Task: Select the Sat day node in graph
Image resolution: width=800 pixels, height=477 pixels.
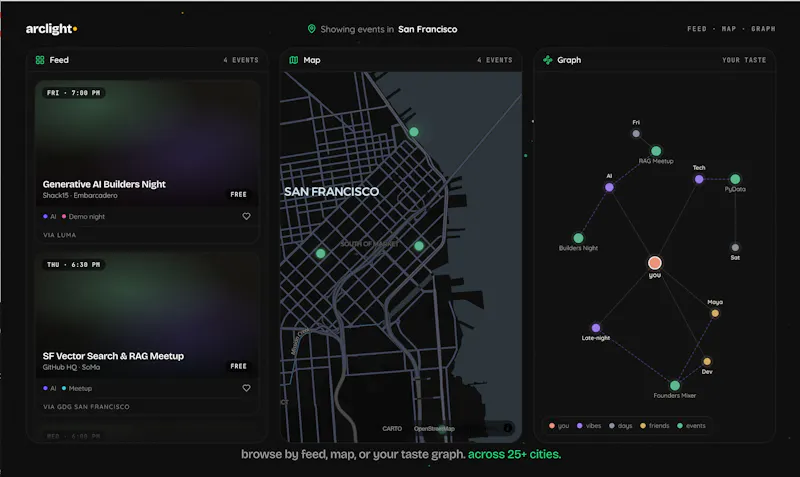Action: tap(735, 247)
